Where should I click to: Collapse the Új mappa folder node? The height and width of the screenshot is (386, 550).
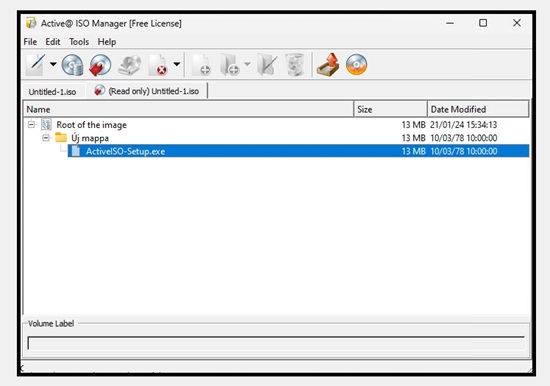point(46,138)
